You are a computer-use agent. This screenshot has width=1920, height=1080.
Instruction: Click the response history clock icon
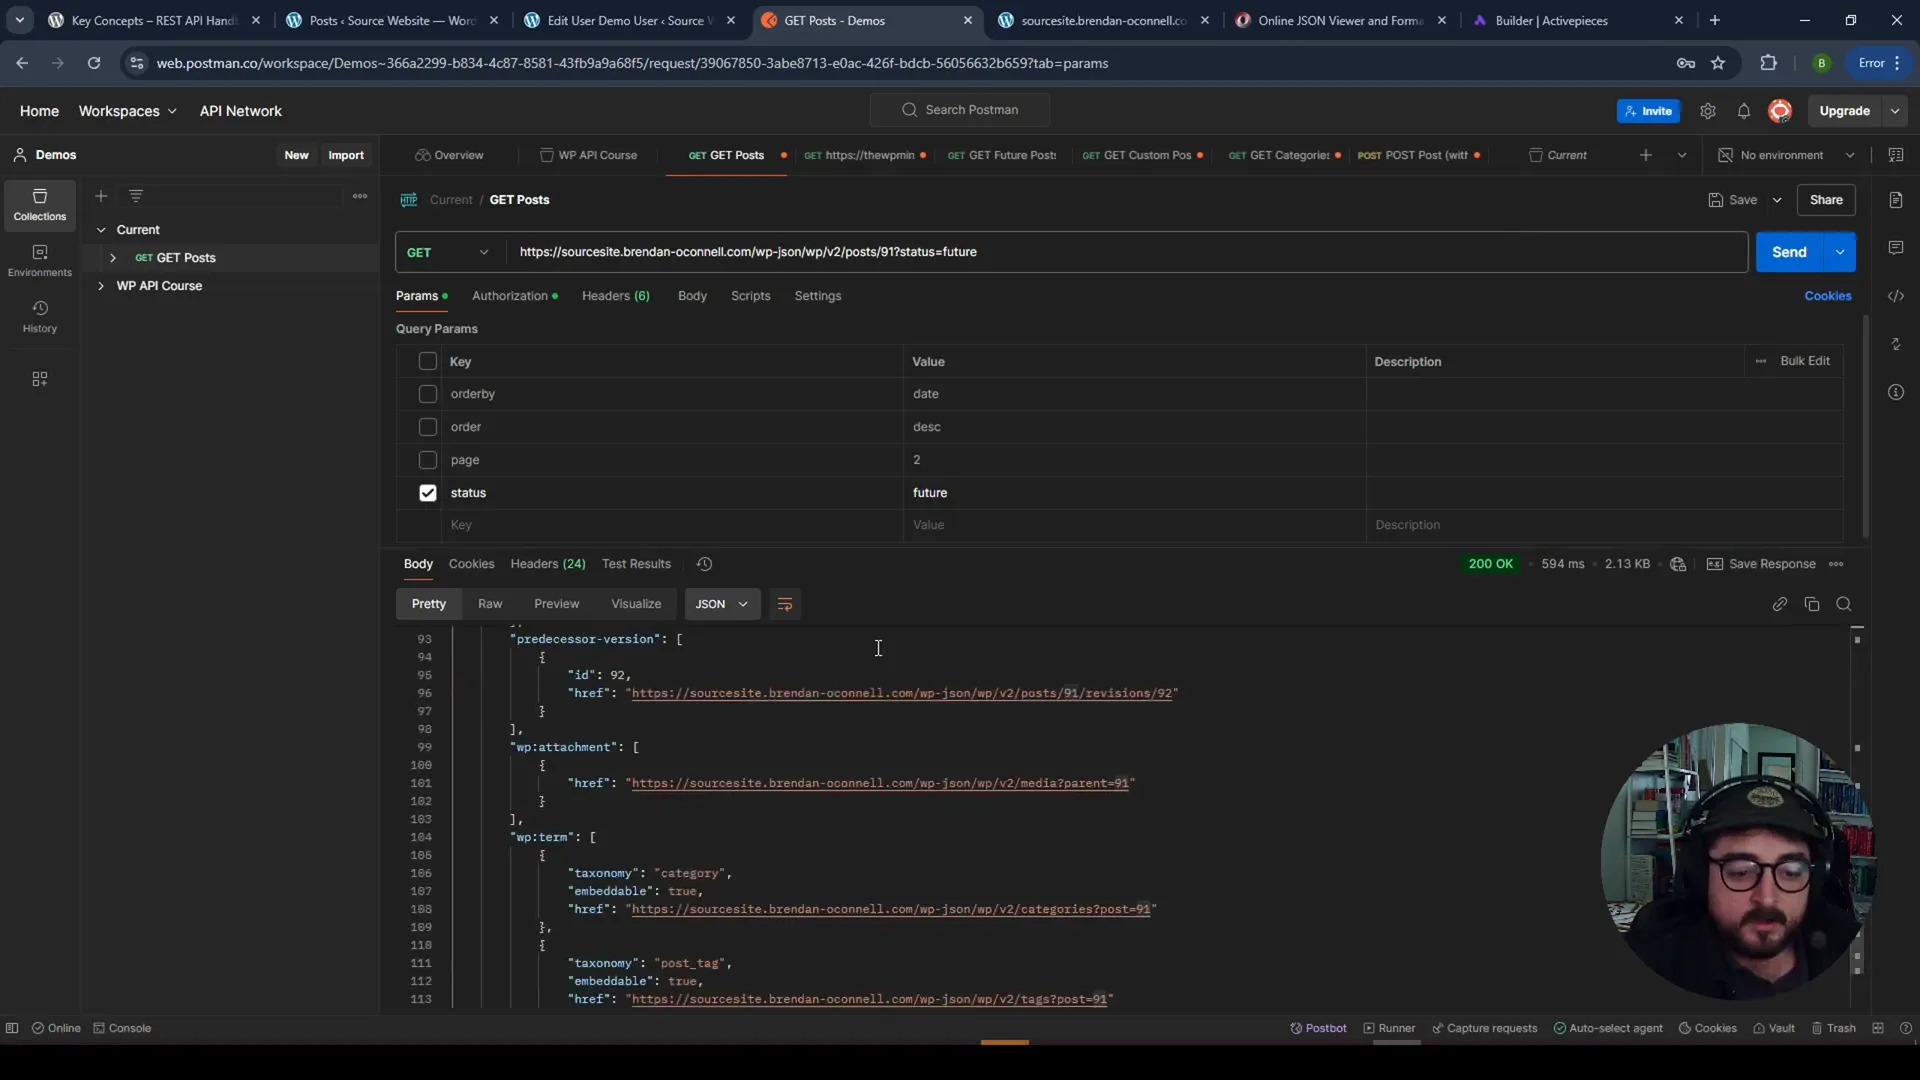coord(704,564)
